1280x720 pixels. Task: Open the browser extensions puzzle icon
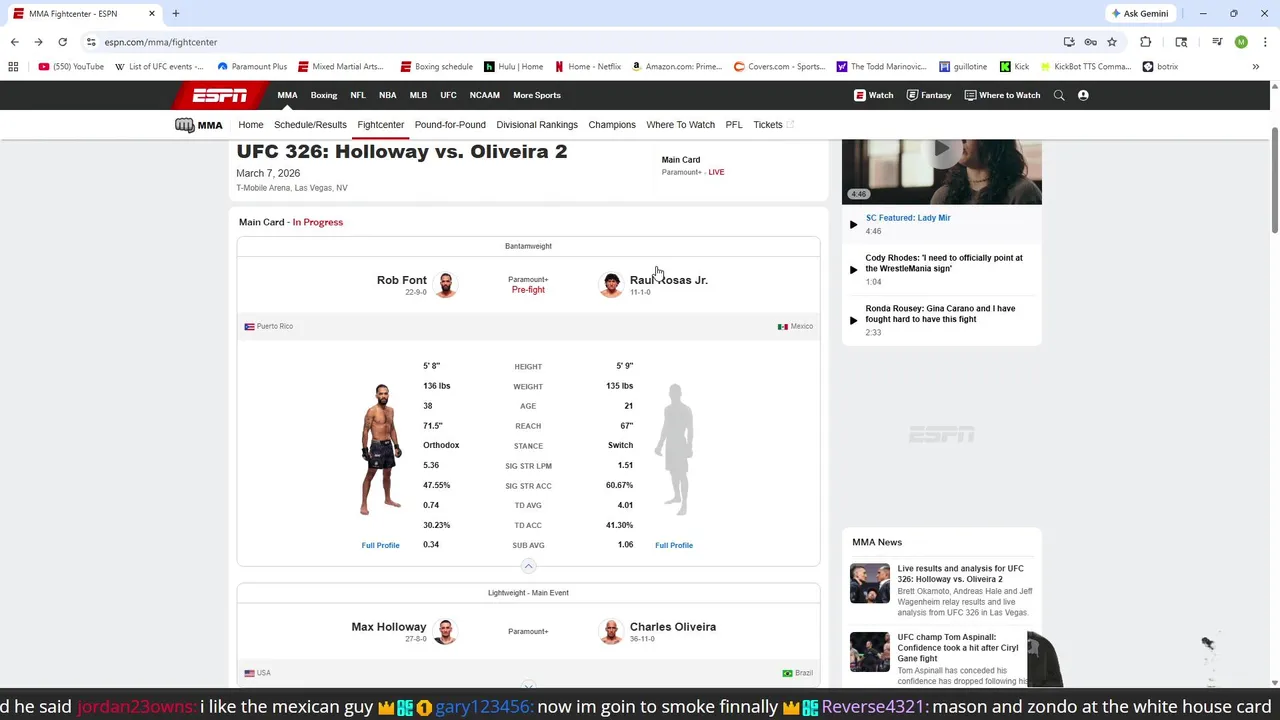(1146, 42)
